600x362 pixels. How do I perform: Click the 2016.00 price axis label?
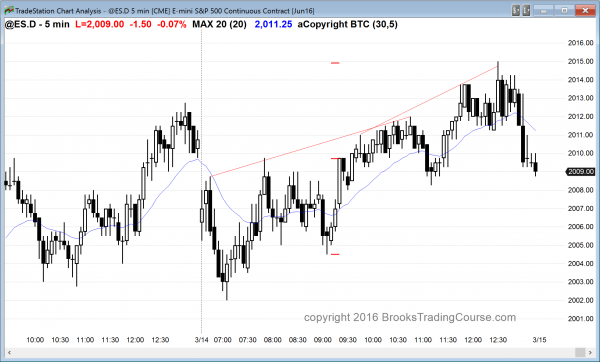[580, 43]
